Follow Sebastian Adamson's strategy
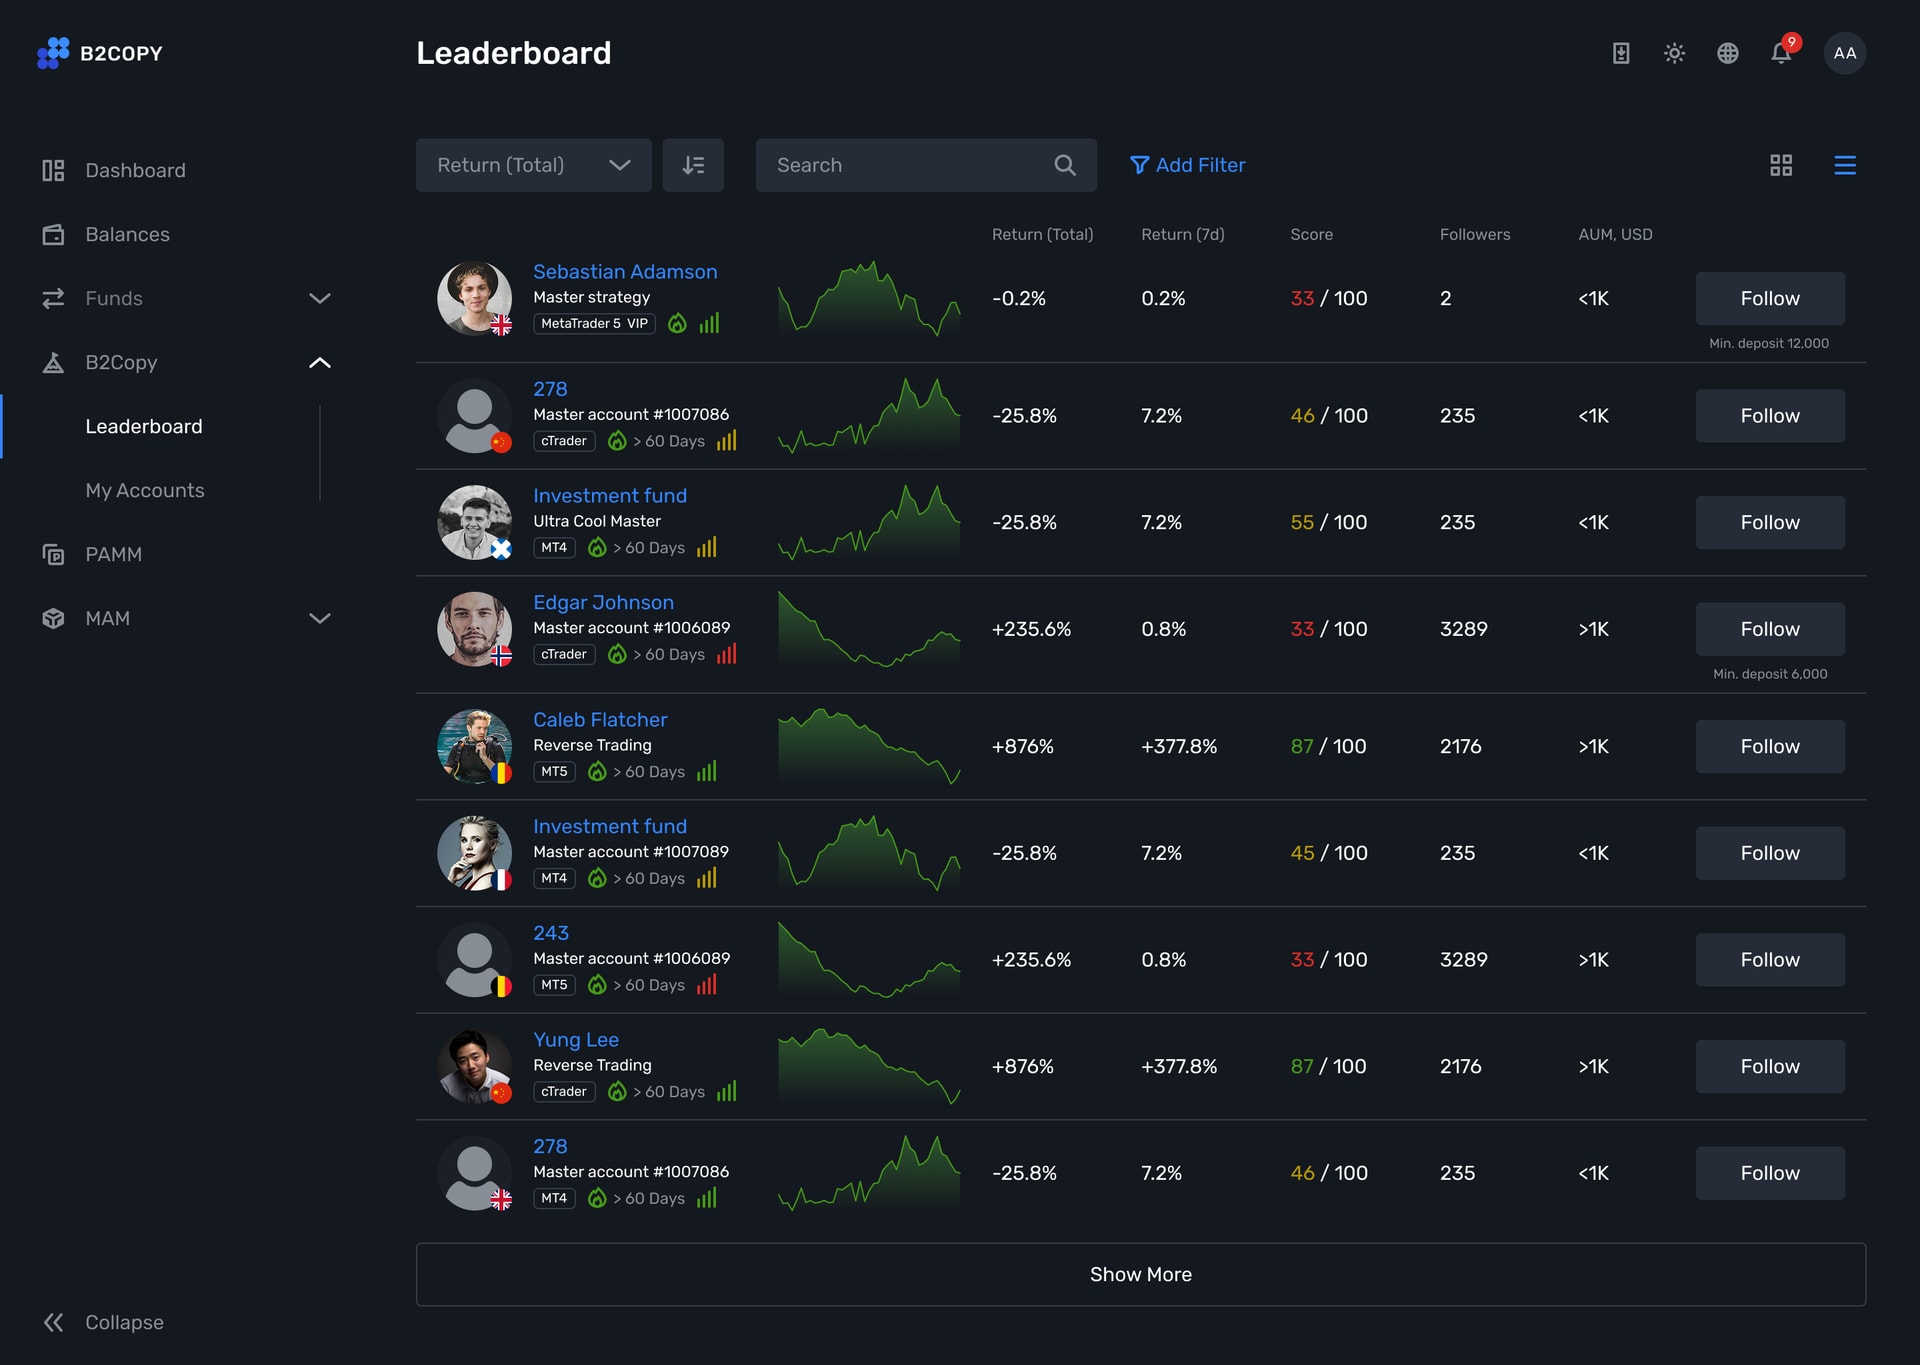Viewport: 1920px width, 1365px height. [1769, 298]
